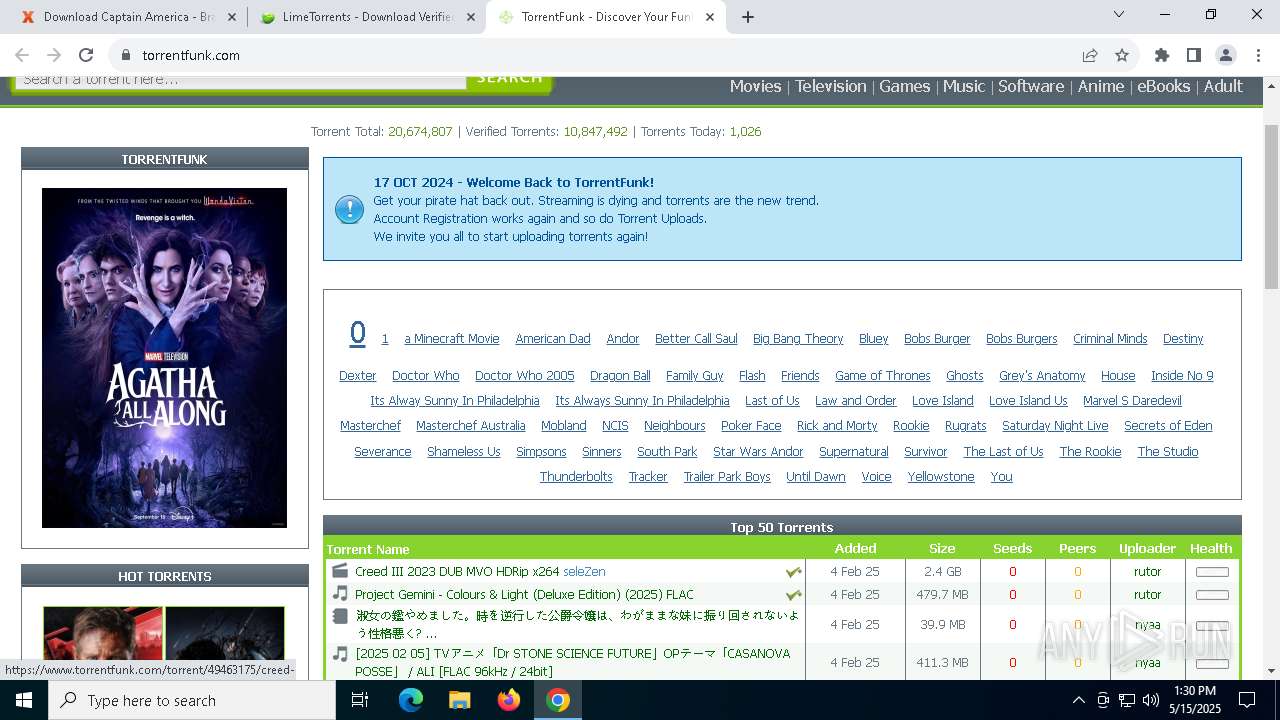Screen dimensions: 1280x720
Task: Click the verified checkmark on Project Gemini row
Action: tap(793, 595)
